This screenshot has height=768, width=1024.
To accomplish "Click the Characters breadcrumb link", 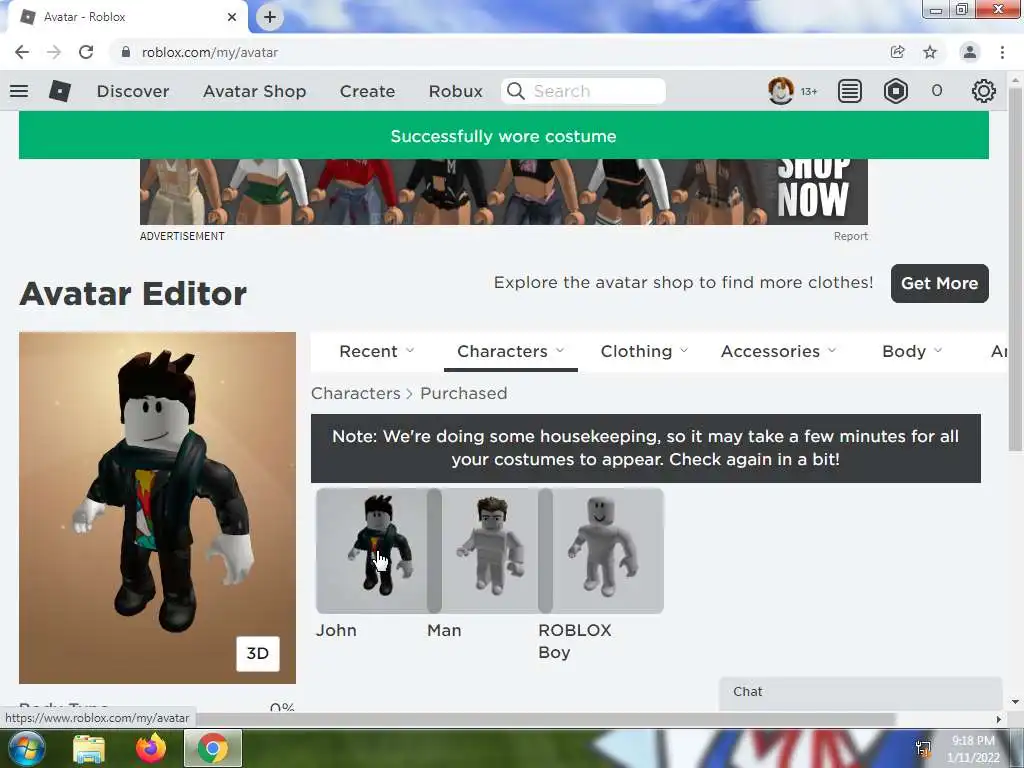I will (x=356, y=393).
